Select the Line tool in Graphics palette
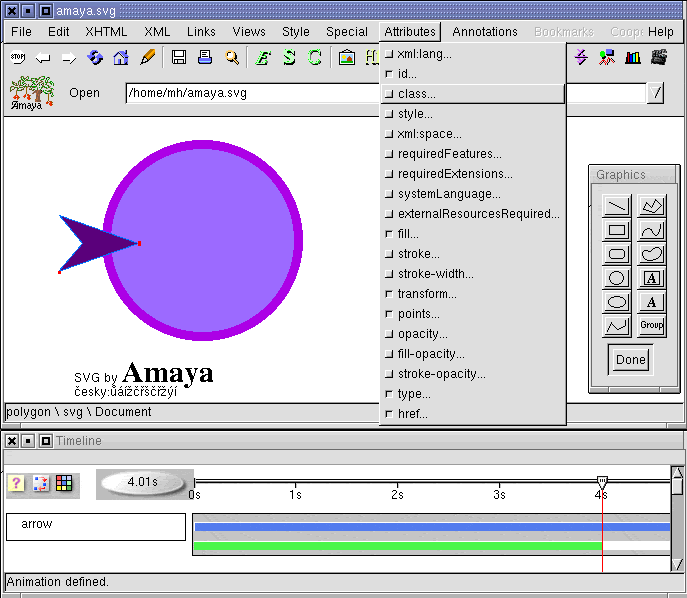Screen dimensions: 687x598 [x=617, y=205]
